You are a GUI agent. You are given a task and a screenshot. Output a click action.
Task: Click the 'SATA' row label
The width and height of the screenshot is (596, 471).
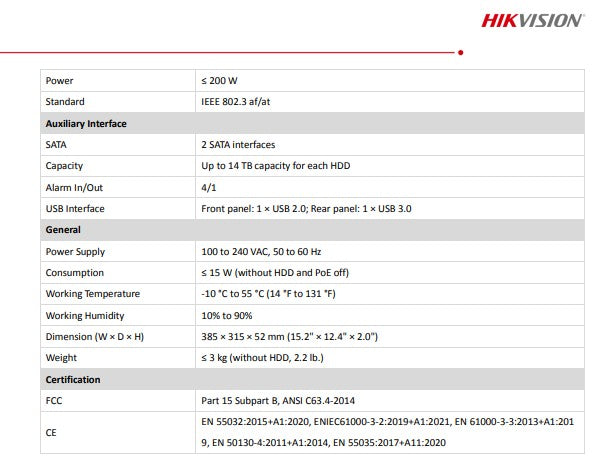56,145
